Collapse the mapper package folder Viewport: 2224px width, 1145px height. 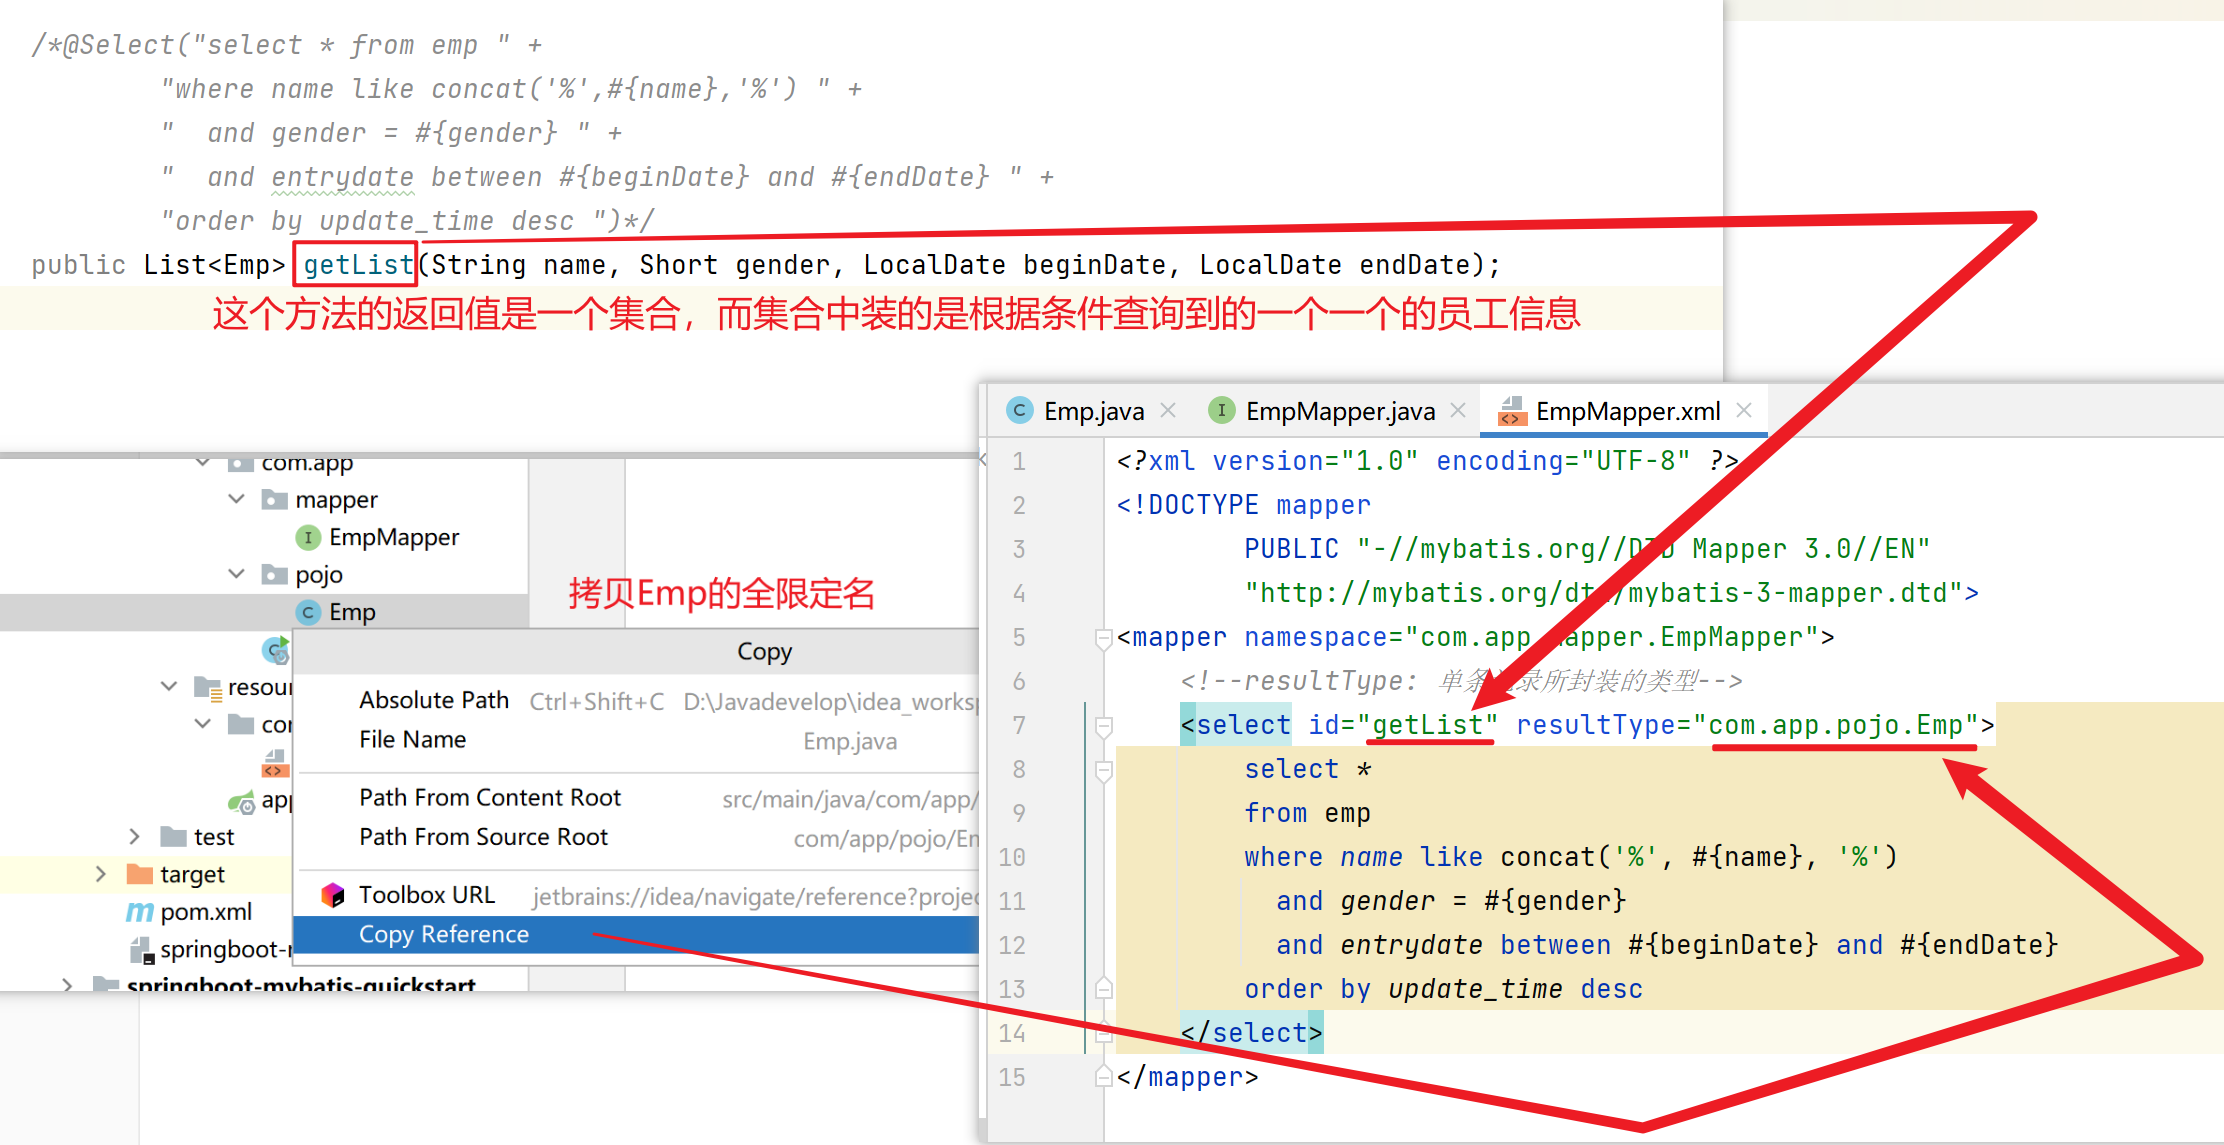(x=237, y=498)
